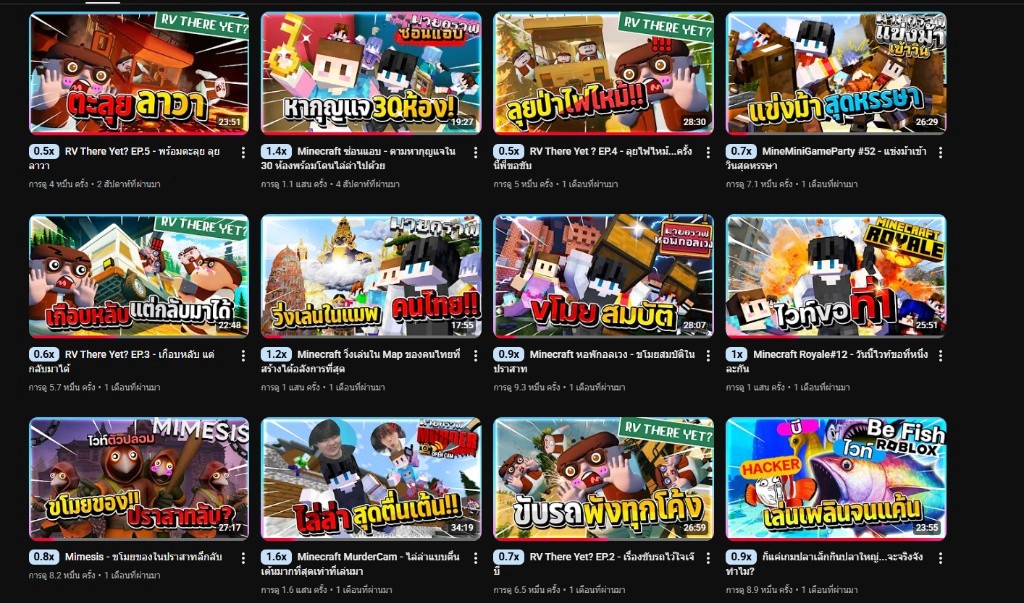This screenshot has height=603, width=1024.
Task: Play the Thai temple map thumbnail video
Action: [371, 276]
